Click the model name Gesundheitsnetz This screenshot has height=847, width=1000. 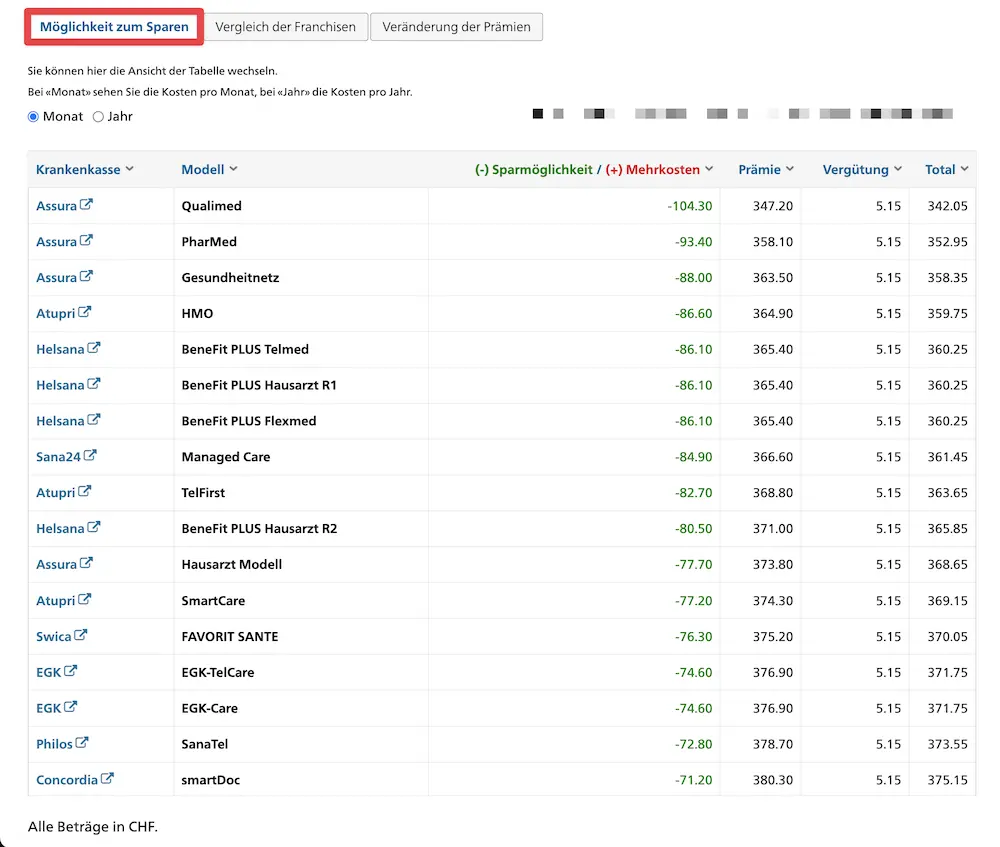230,277
